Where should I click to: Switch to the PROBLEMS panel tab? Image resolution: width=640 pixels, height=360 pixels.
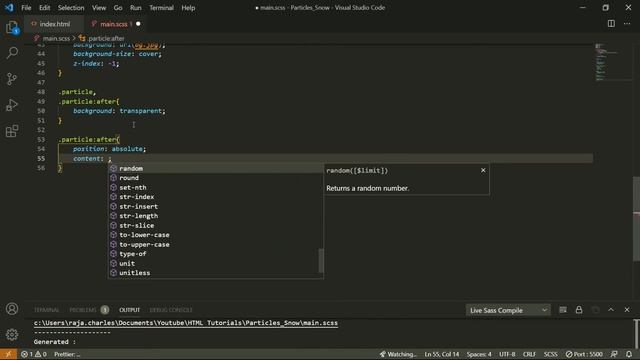pos(83,310)
